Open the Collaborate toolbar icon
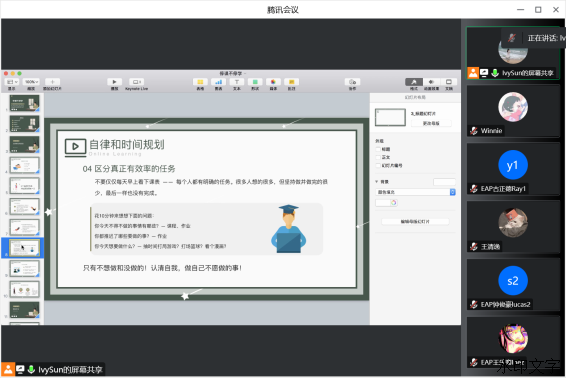Screen dimensions: 566x378 click(x=352, y=82)
